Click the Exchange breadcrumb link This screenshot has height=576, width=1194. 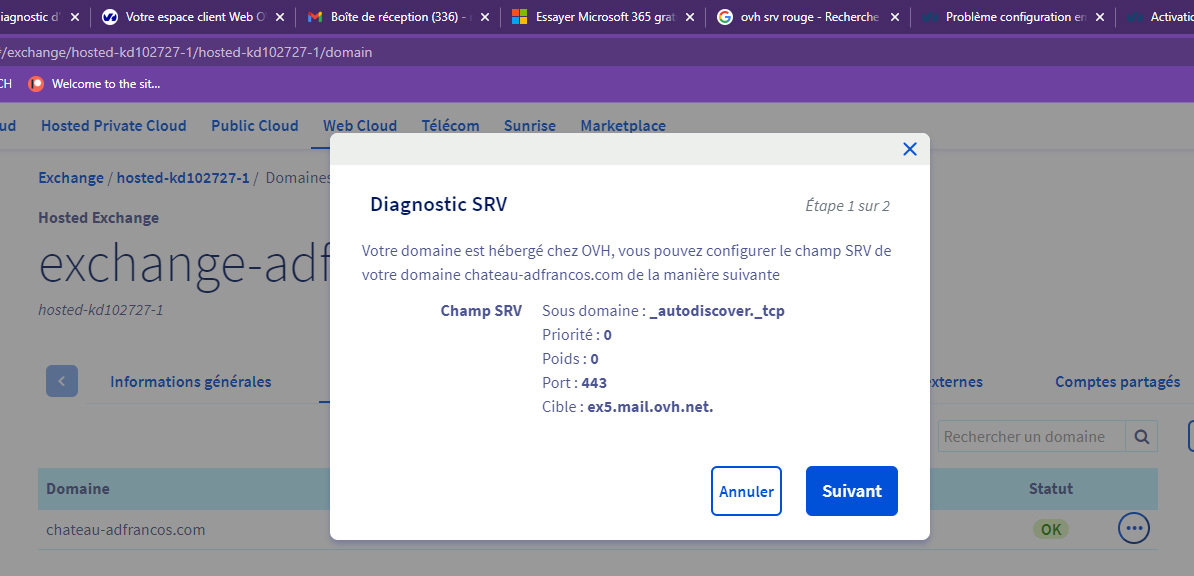coord(70,177)
